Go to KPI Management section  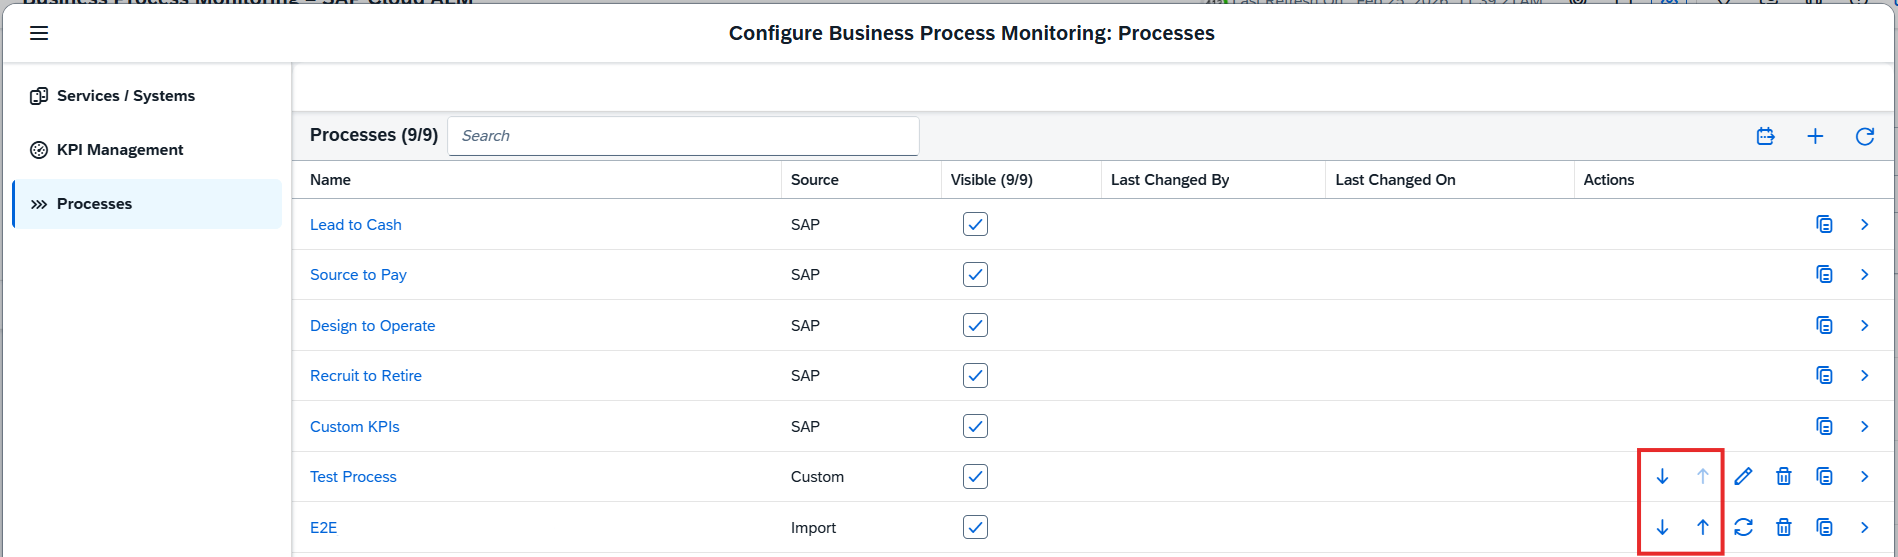[120, 149]
